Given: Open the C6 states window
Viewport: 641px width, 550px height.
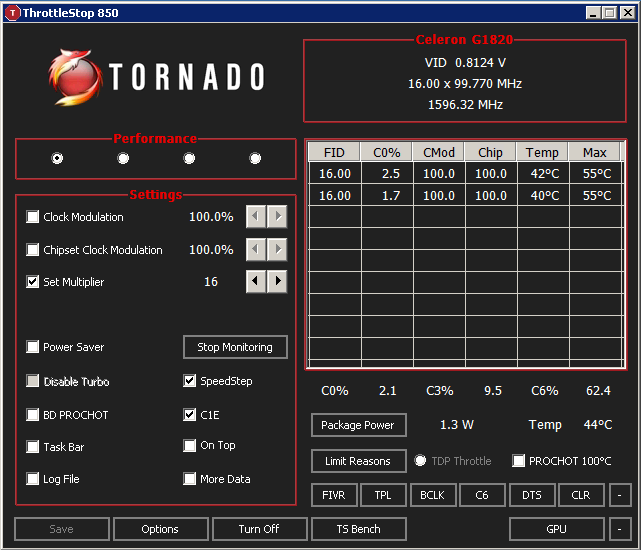Looking at the screenshot, I should pyautogui.click(x=482, y=495).
